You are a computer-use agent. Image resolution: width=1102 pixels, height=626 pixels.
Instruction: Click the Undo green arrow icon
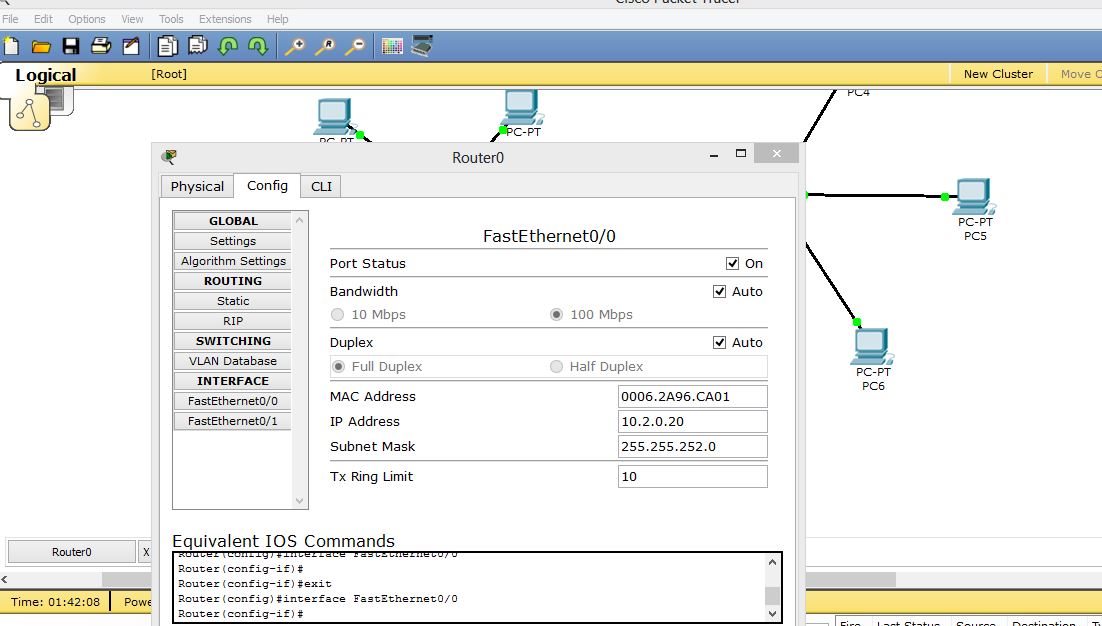[228, 46]
